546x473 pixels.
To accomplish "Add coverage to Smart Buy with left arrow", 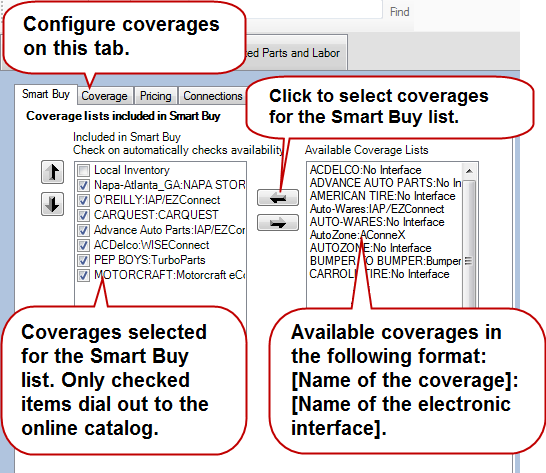I will click(278, 198).
